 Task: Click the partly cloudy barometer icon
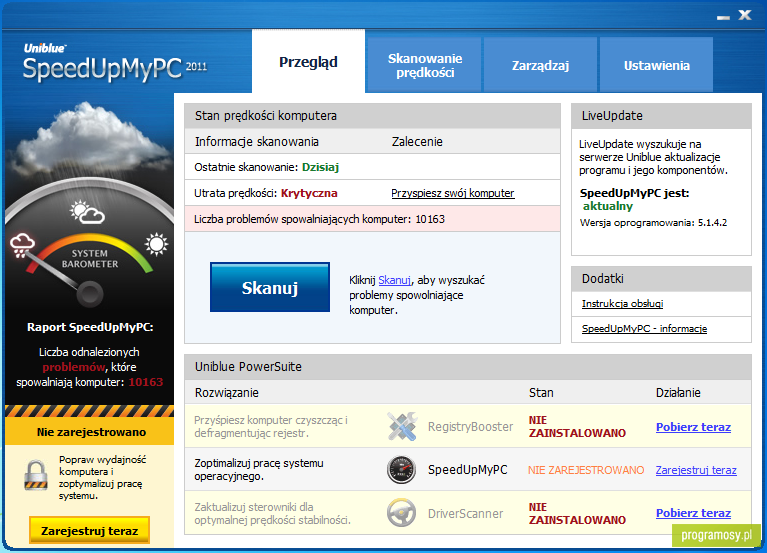pos(87,213)
